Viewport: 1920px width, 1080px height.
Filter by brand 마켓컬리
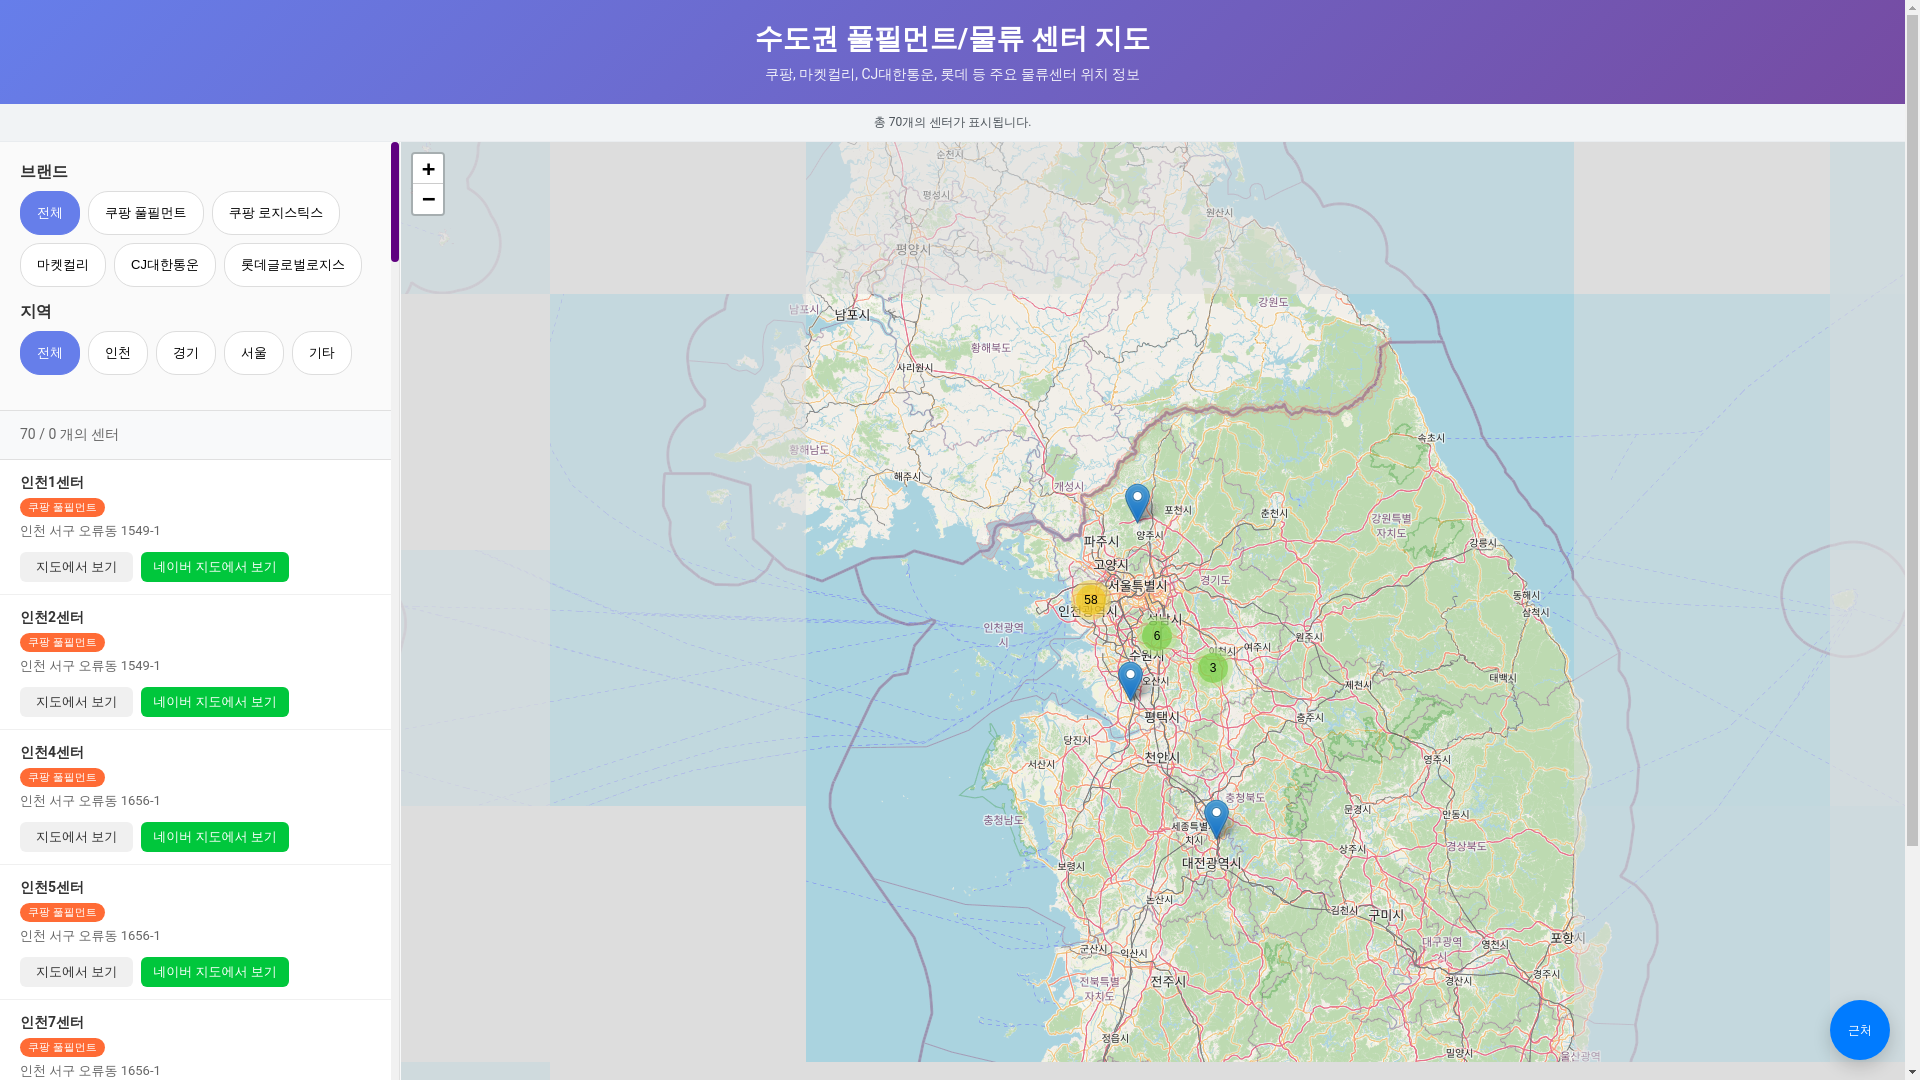[x=63, y=265]
